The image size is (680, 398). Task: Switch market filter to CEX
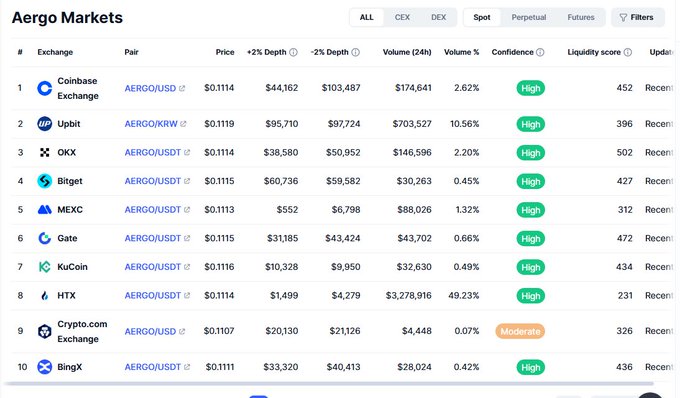click(402, 17)
